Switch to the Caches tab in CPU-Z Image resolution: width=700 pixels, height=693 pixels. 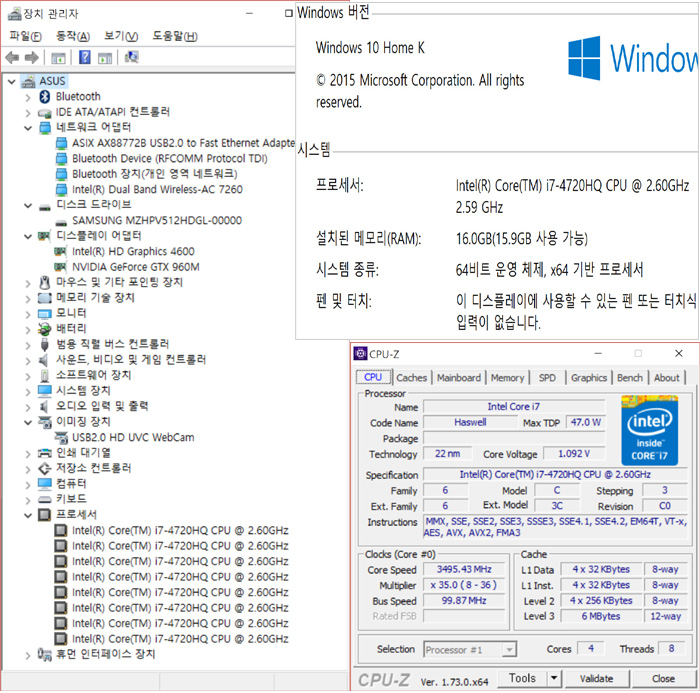point(412,378)
